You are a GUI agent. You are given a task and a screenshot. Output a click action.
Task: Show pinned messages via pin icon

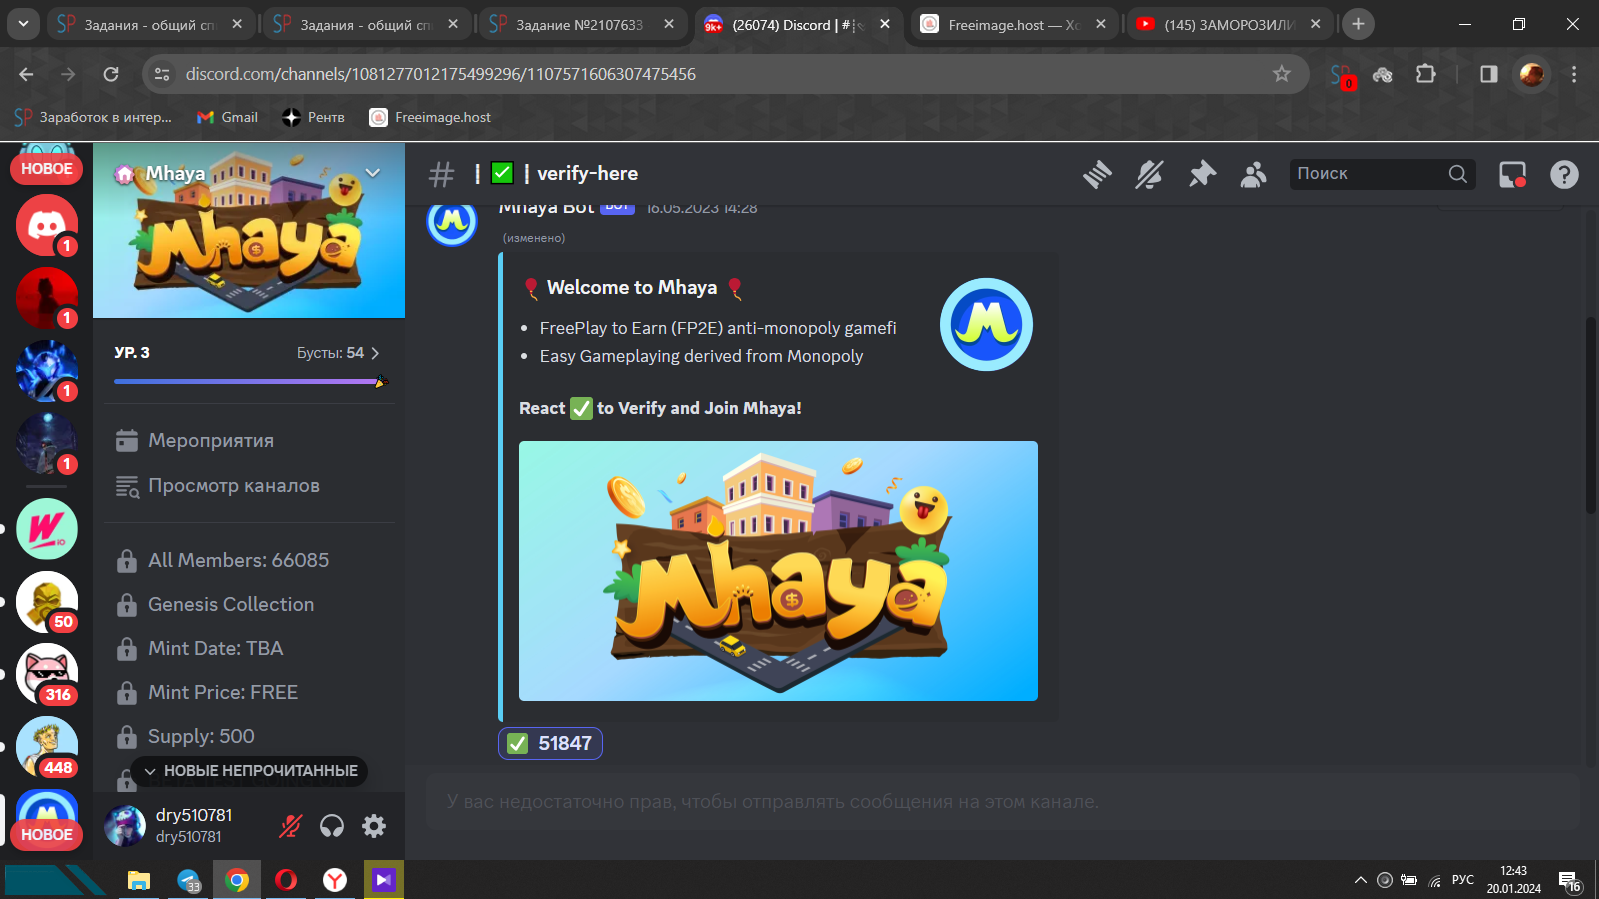pos(1201,174)
